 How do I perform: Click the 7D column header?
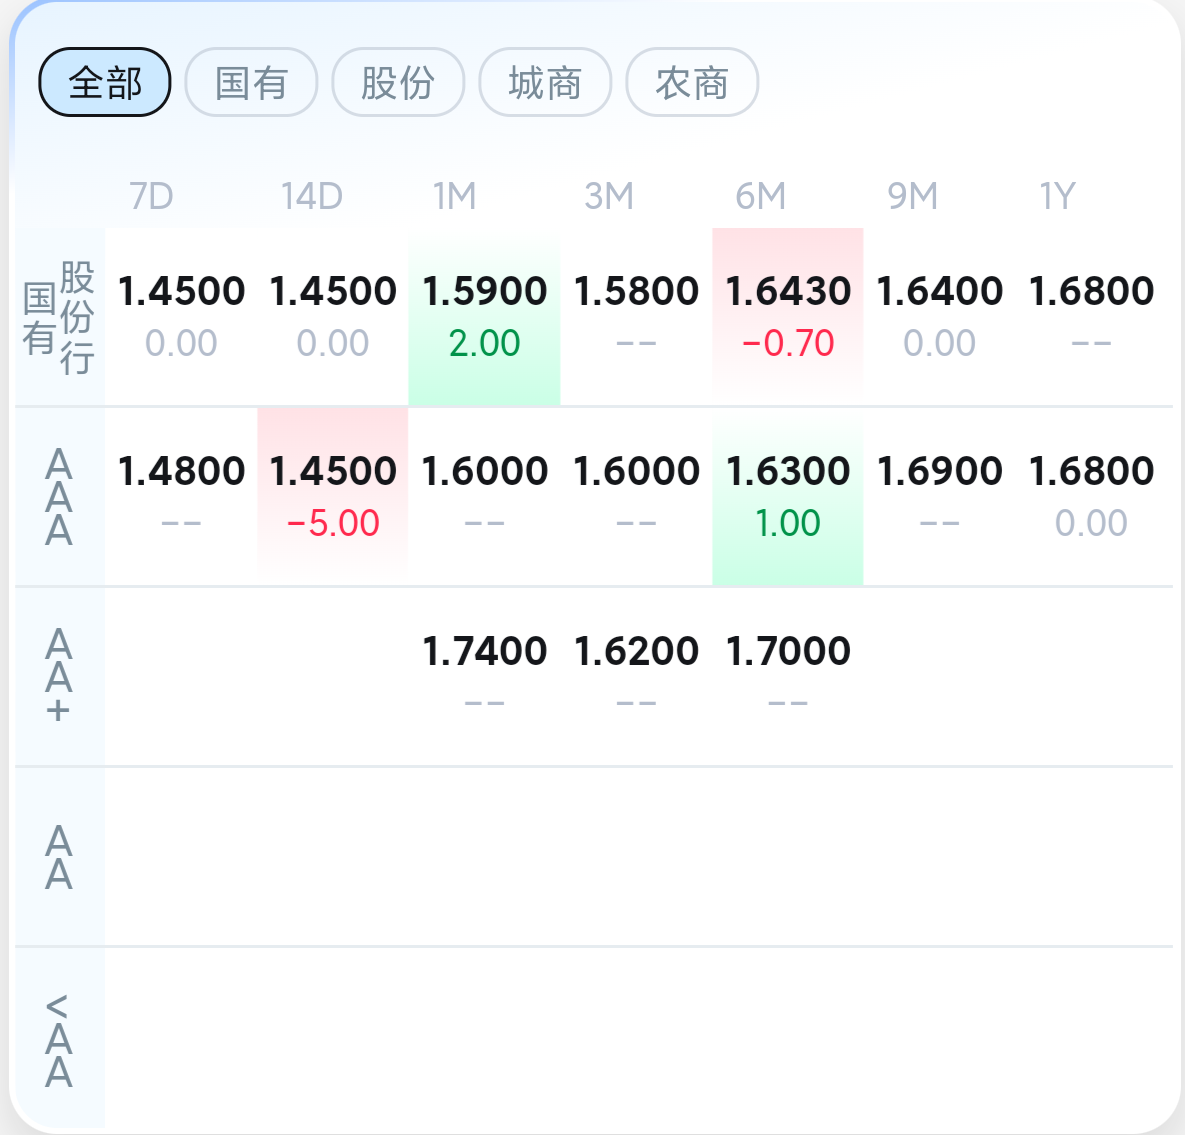coord(151,196)
